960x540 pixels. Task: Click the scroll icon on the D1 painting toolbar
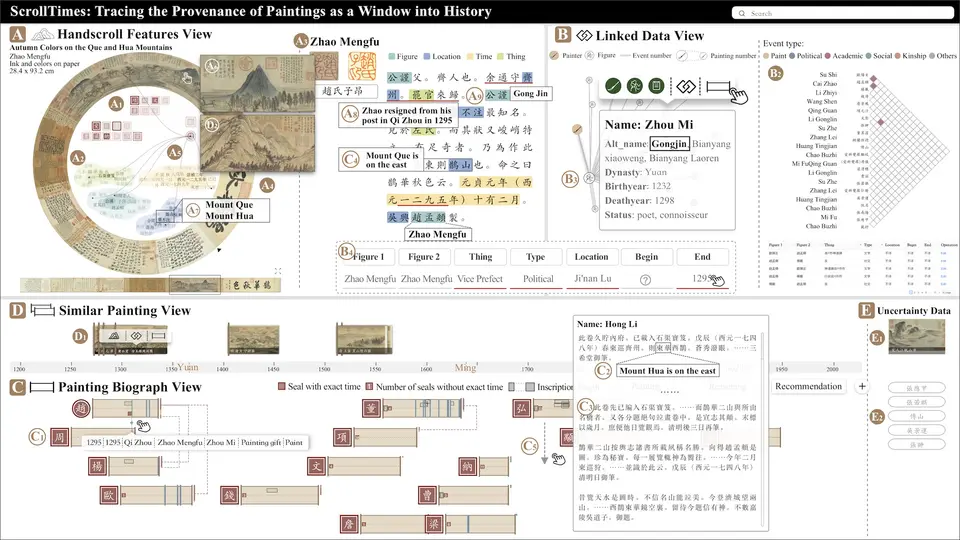point(159,336)
